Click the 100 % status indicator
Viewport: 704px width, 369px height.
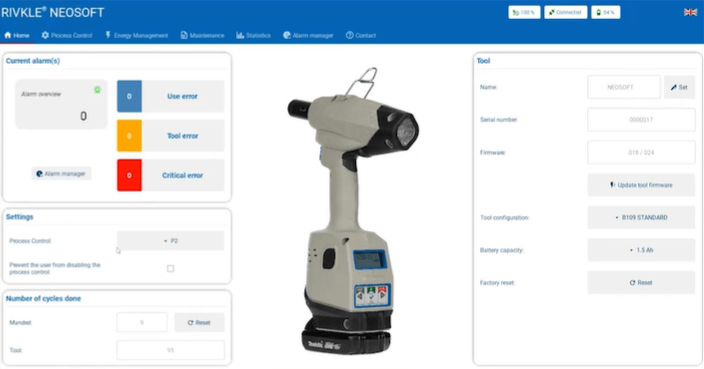coord(524,12)
